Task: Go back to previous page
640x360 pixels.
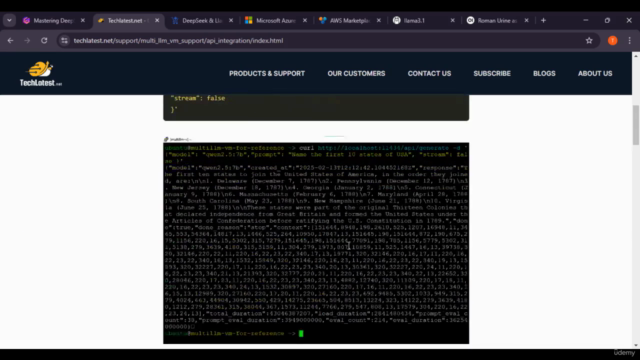Action: [11, 40]
